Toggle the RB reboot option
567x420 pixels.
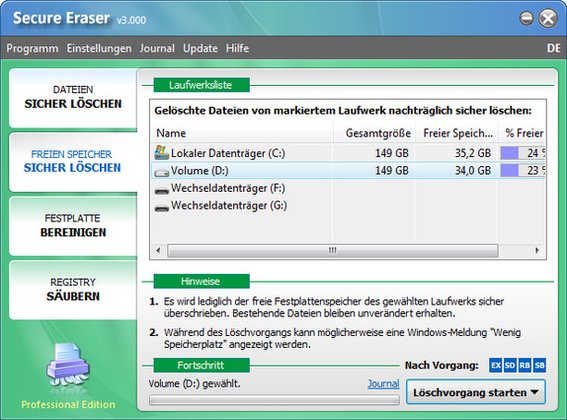point(525,365)
